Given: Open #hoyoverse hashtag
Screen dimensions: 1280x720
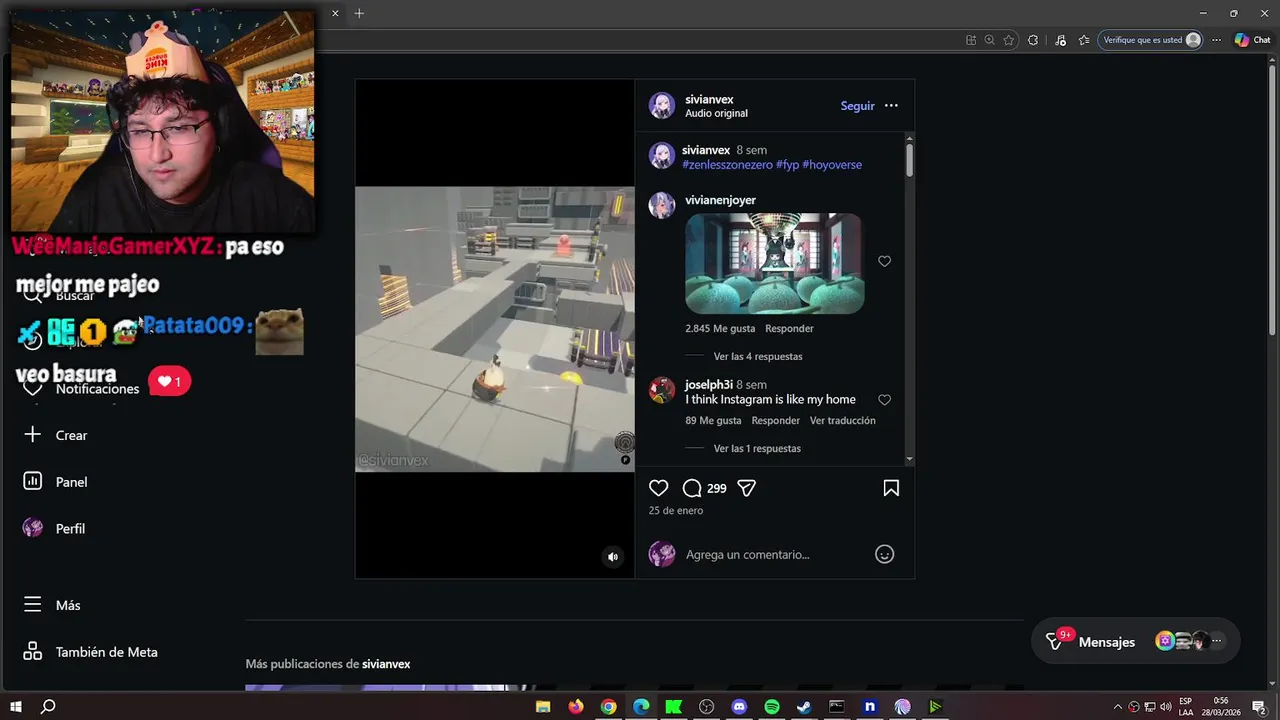Looking at the screenshot, I should (832, 165).
